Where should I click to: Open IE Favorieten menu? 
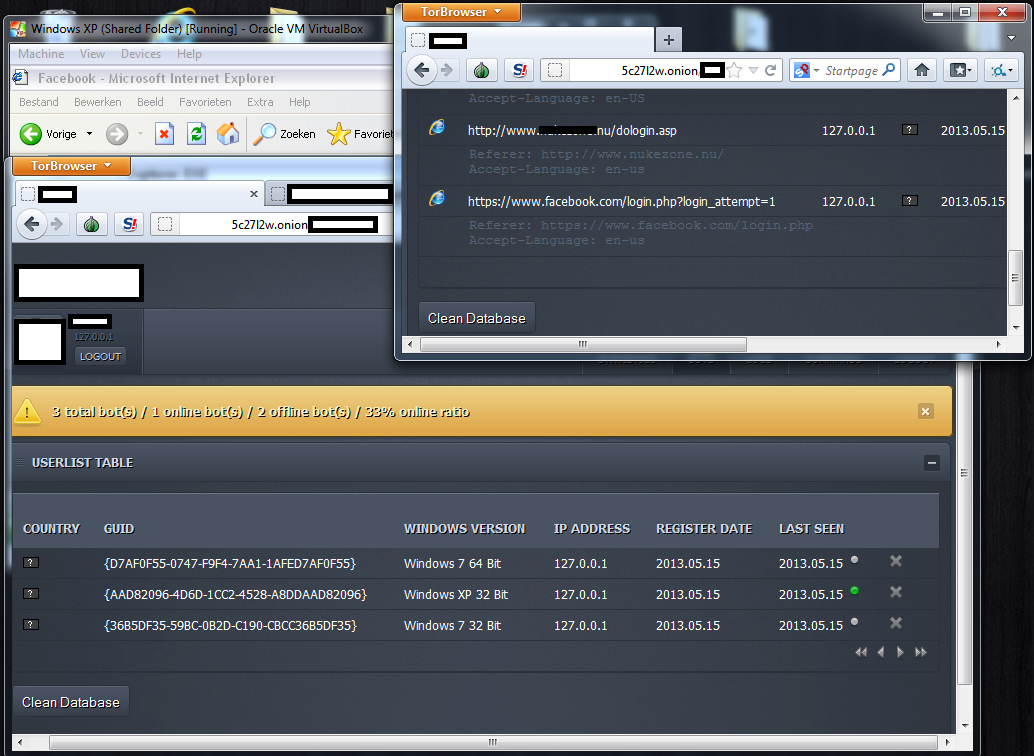(x=205, y=102)
